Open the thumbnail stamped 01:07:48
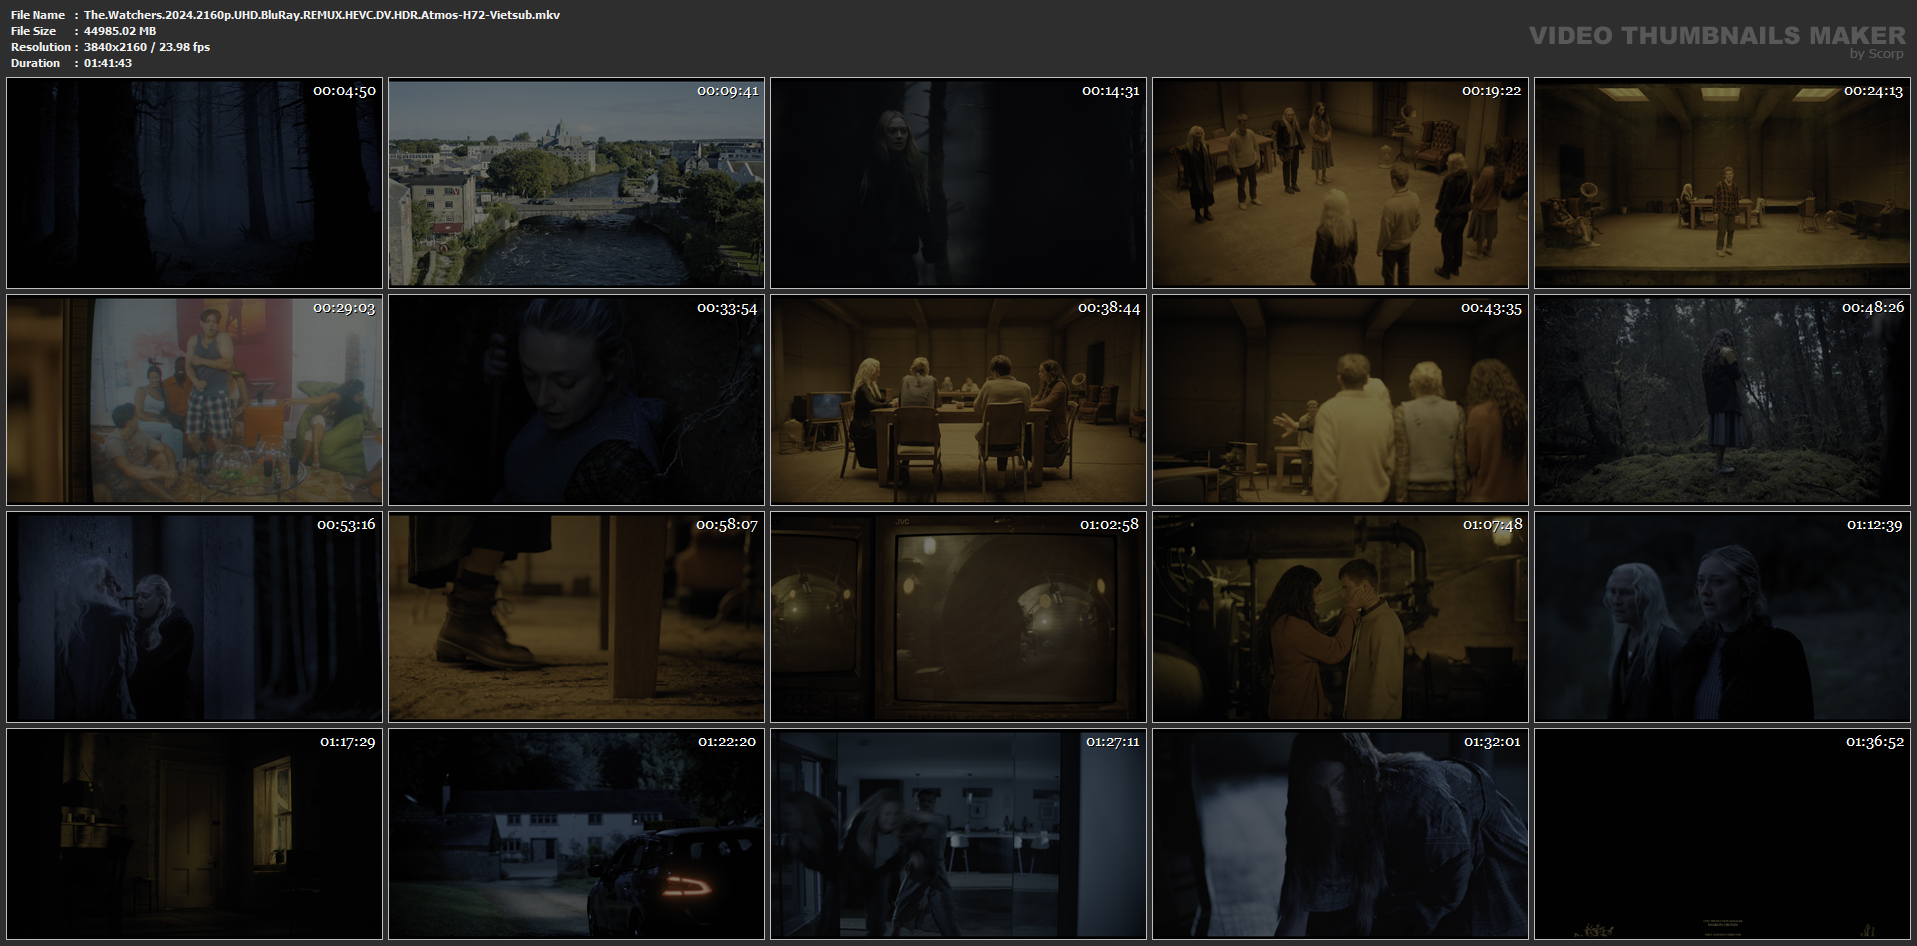 pos(1340,617)
